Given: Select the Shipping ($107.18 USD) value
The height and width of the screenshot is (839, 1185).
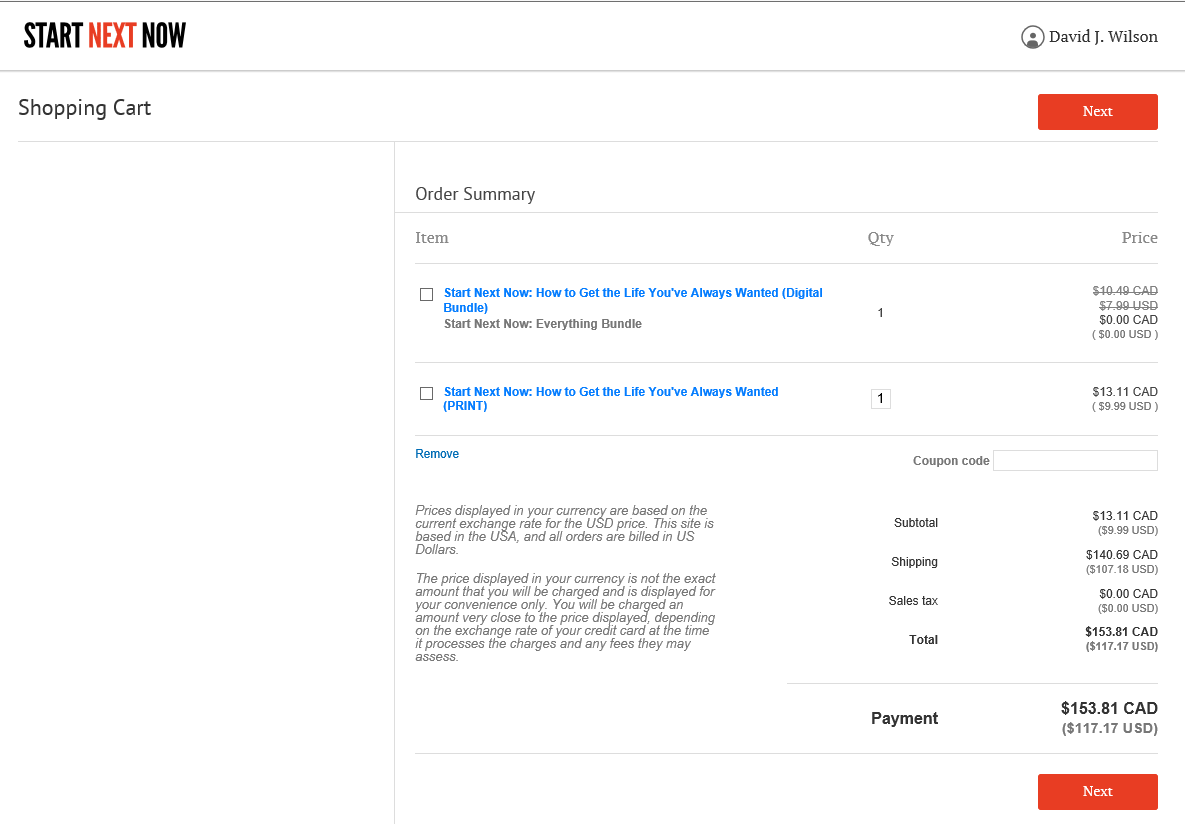Looking at the screenshot, I should (1122, 569).
